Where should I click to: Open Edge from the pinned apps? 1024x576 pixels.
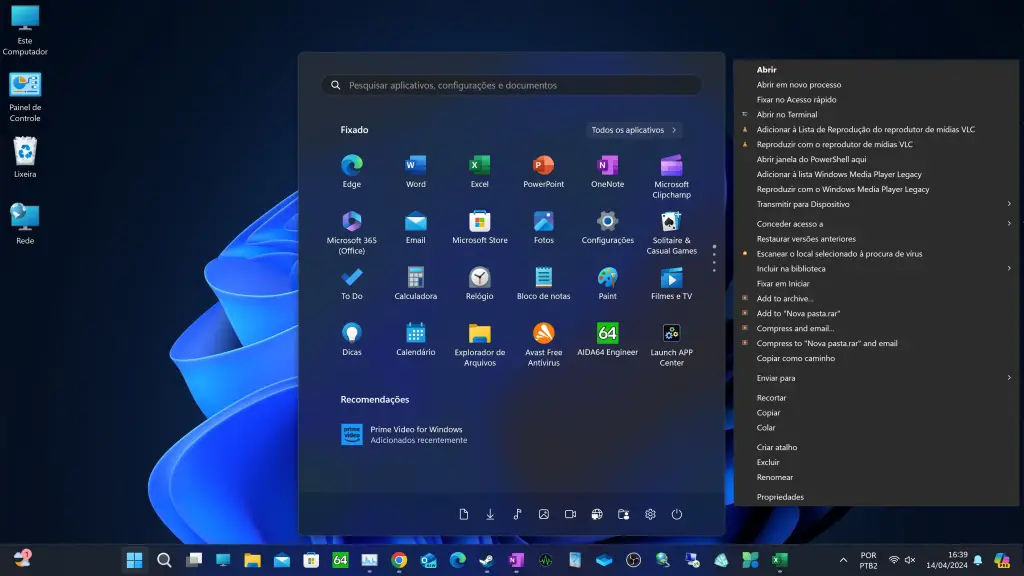click(x=351, y=171)
